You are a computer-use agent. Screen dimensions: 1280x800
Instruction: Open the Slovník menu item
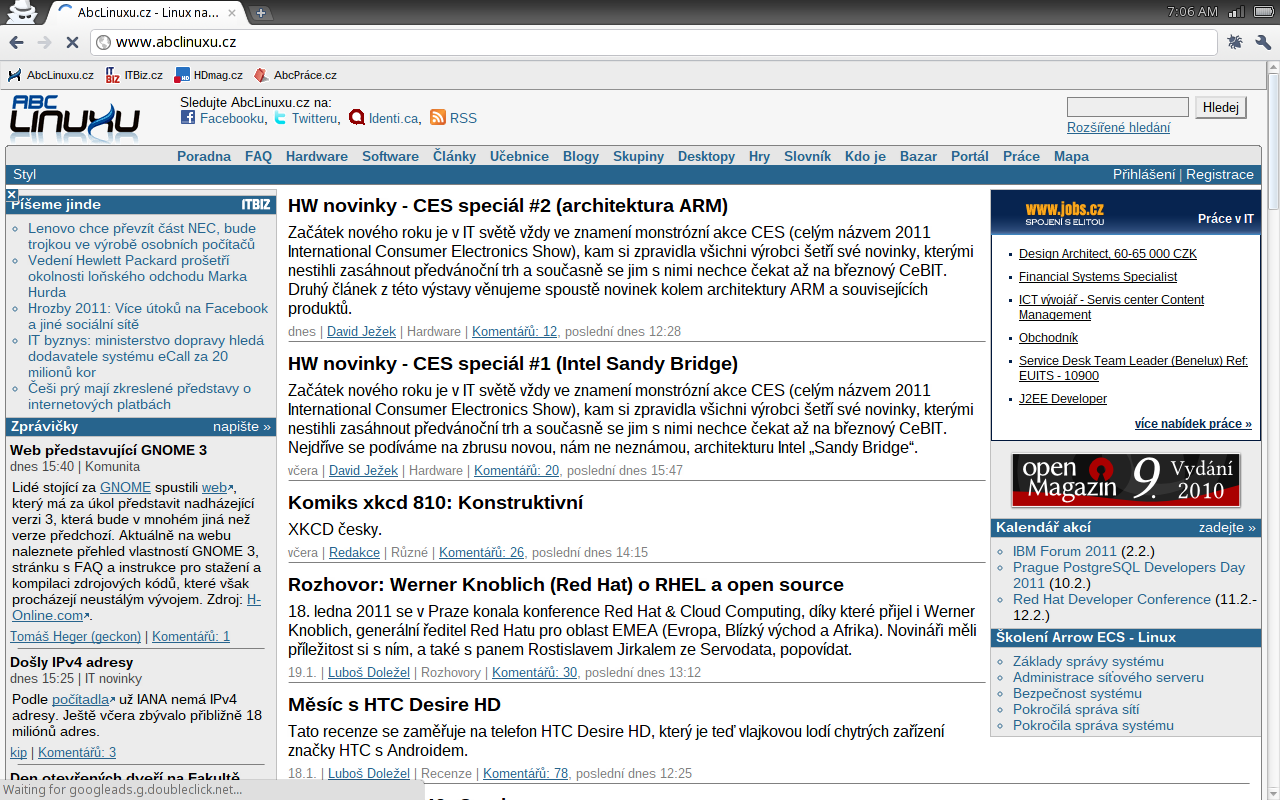tap(807, 156)
